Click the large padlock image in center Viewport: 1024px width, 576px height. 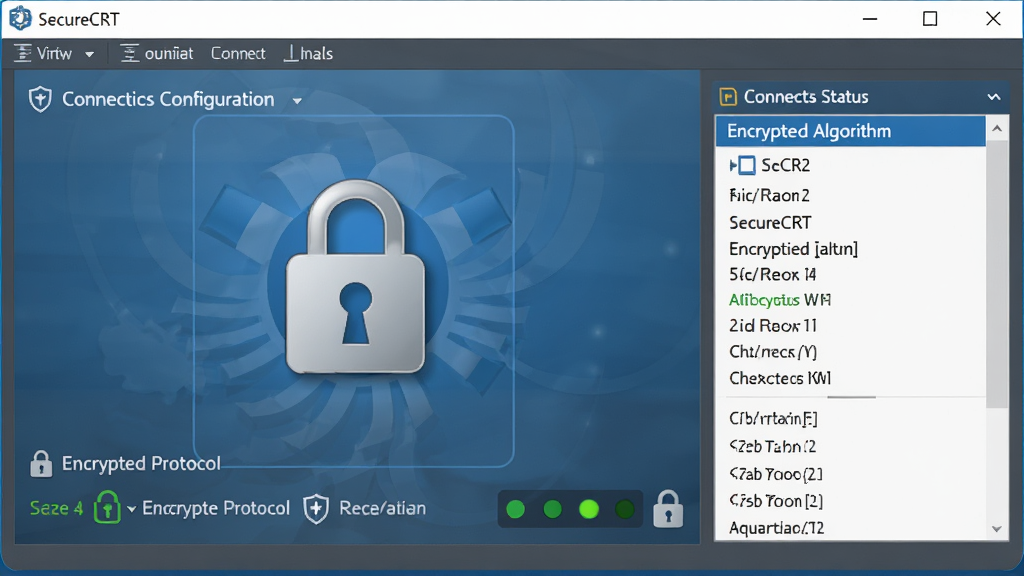pyautogui.click(x=355, y=277)
